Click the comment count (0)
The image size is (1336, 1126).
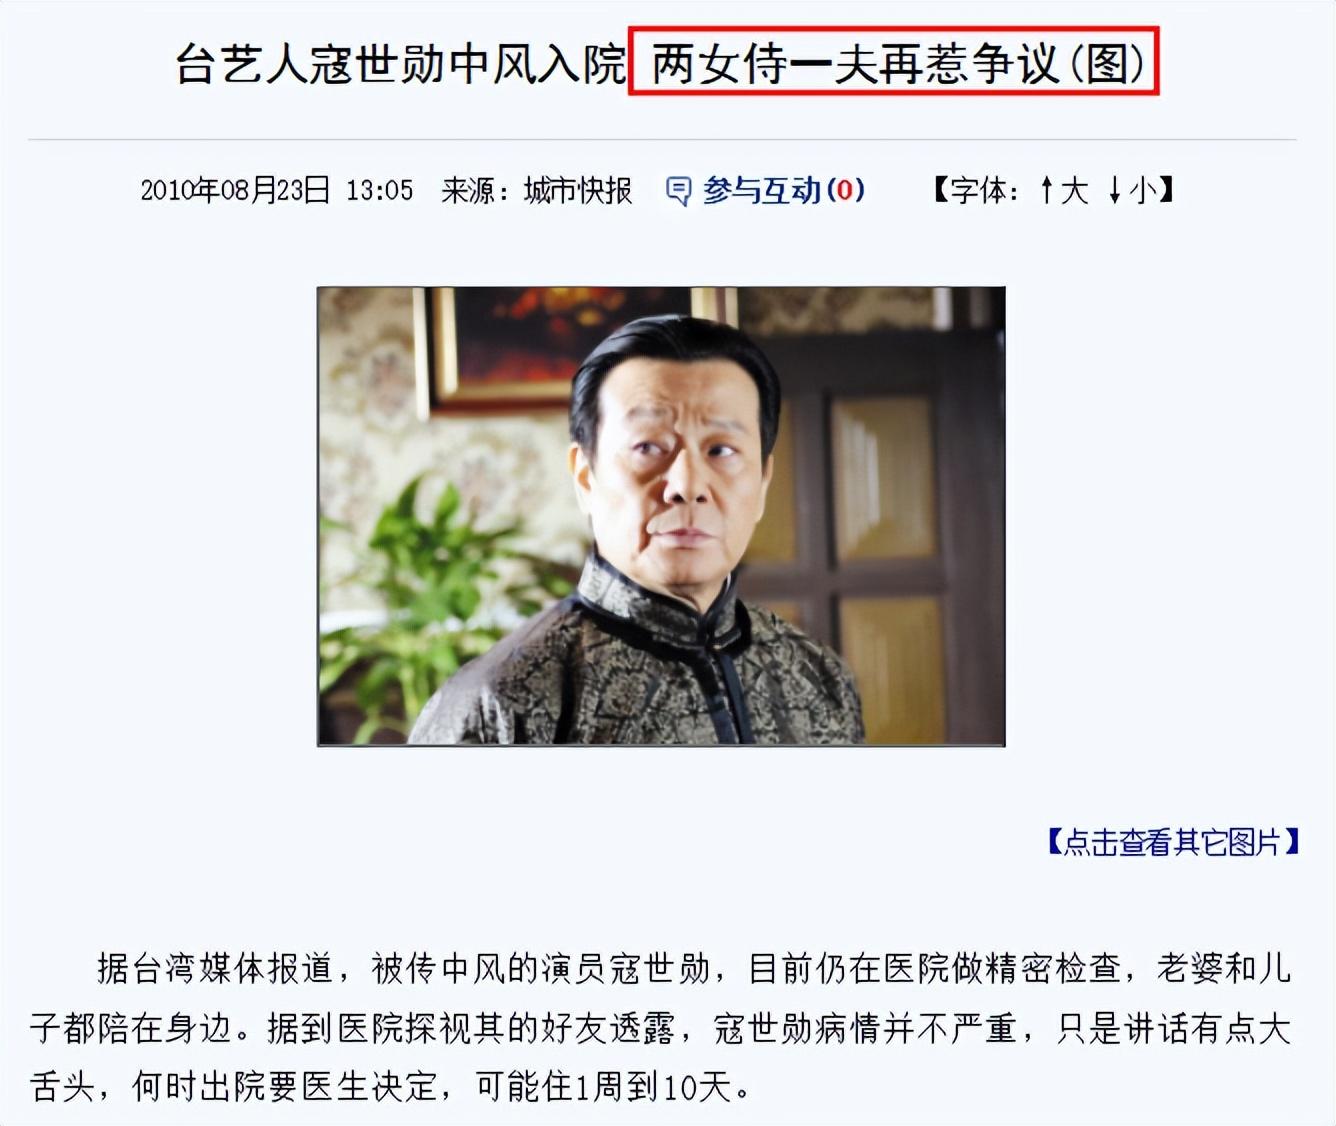pyautogui.click(x=845, y=190)
